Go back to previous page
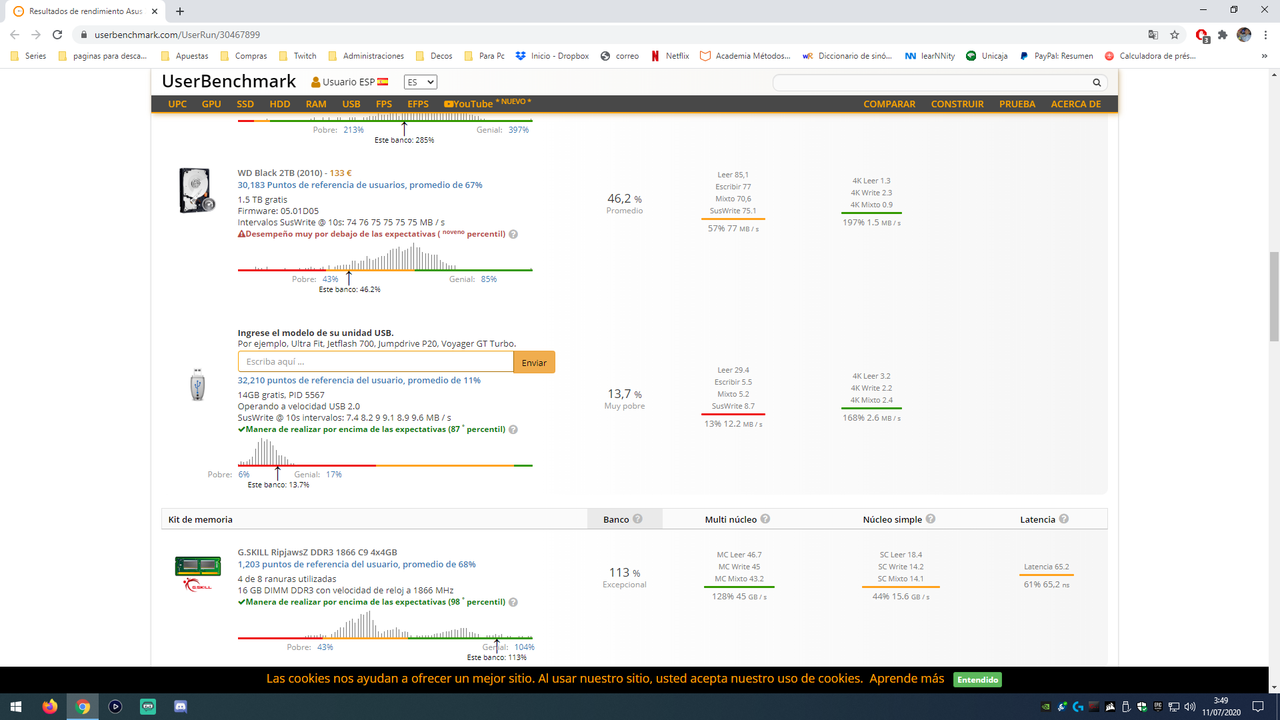 click(x=14, y=34)
